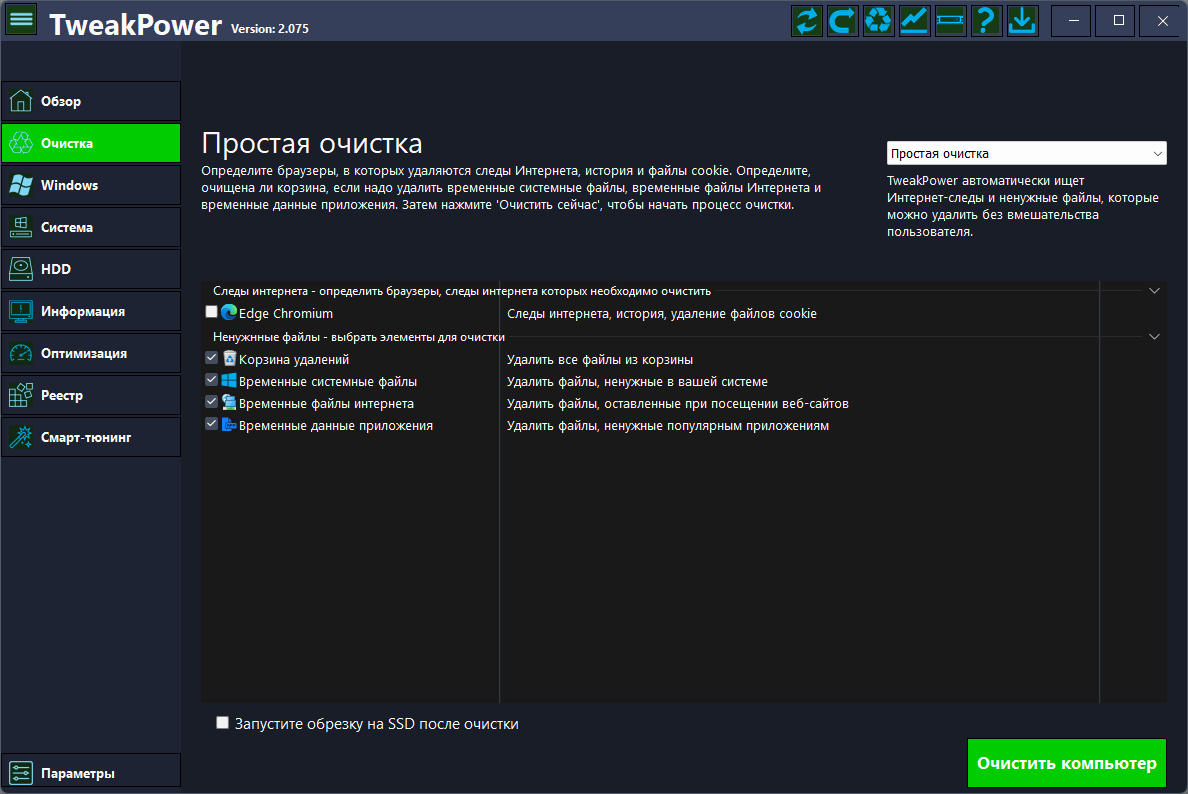Click the curved redo arrow toolbar icon
This screenshot has width=1188, height=794.
[x=843, y=20]
